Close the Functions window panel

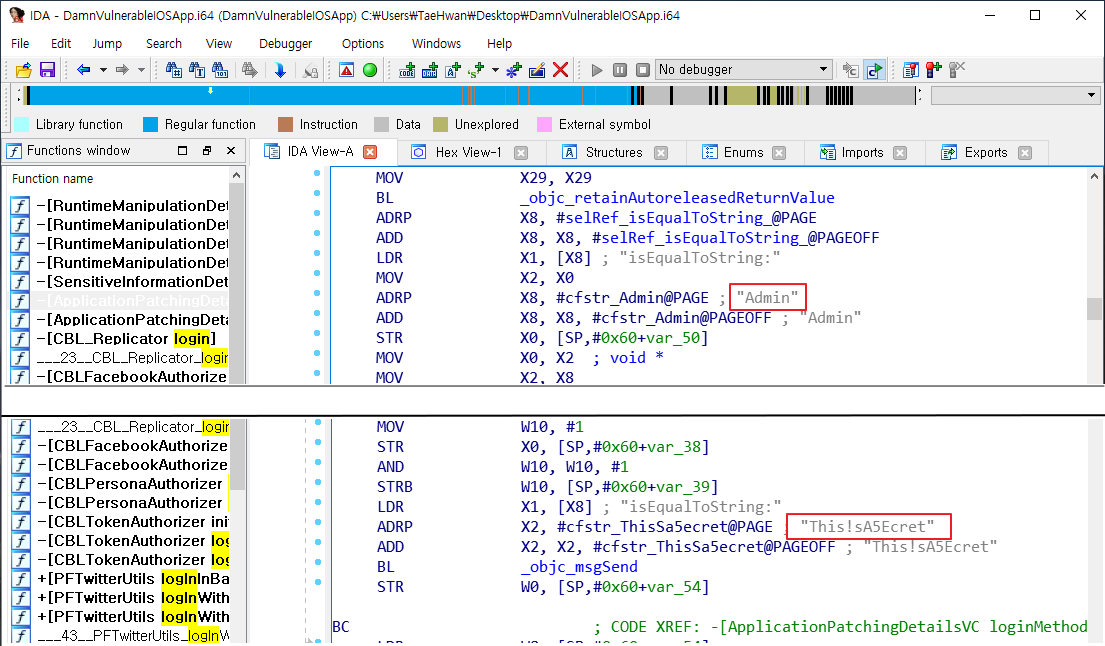pos(230,151)
